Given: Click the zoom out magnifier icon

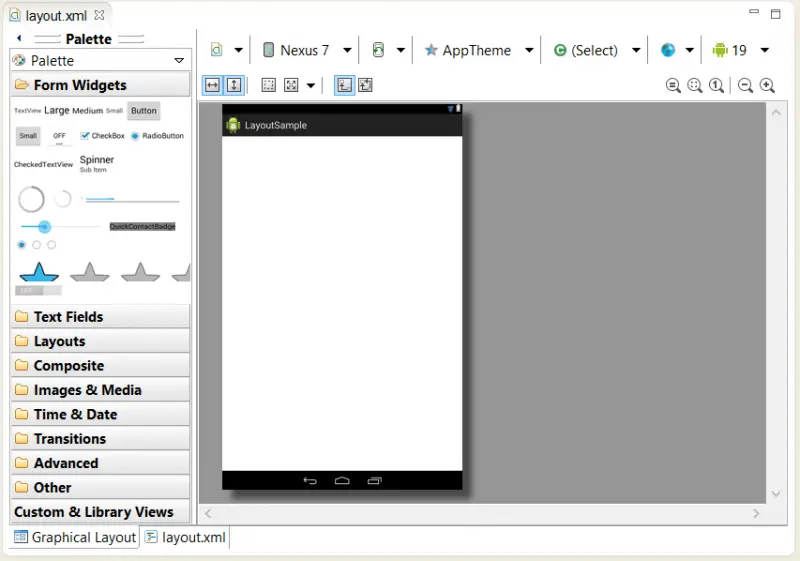Looking at the screenshot, I should [745, 86].
